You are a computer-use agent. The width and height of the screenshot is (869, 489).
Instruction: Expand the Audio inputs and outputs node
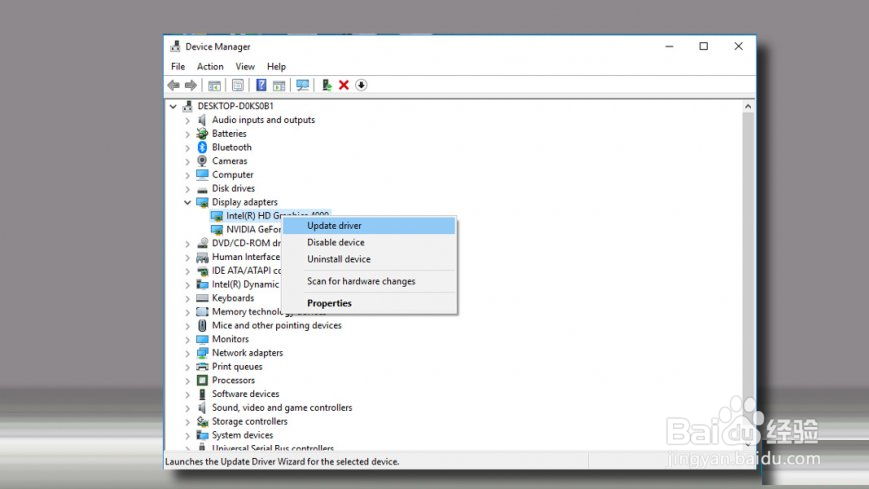(x=187, y=120)
